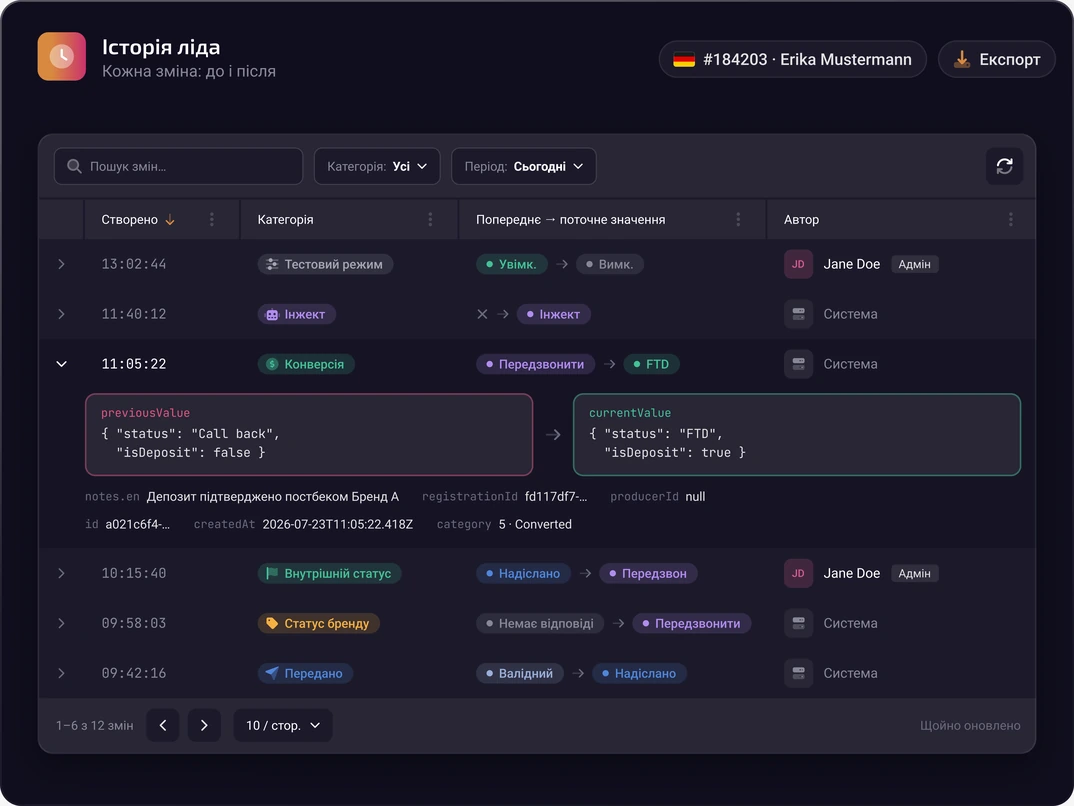Click the producerId null value
The width and height of the screenshot is (1074, 806).
695,496
